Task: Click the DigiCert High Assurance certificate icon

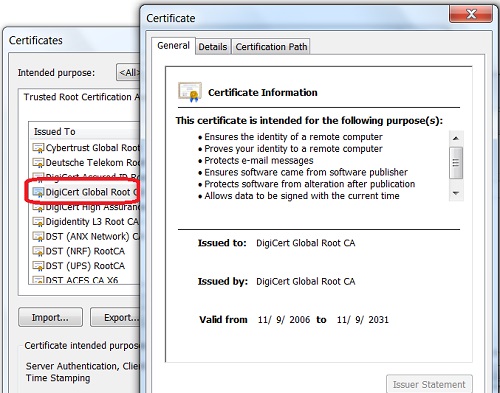Action: tap(38, 207)
